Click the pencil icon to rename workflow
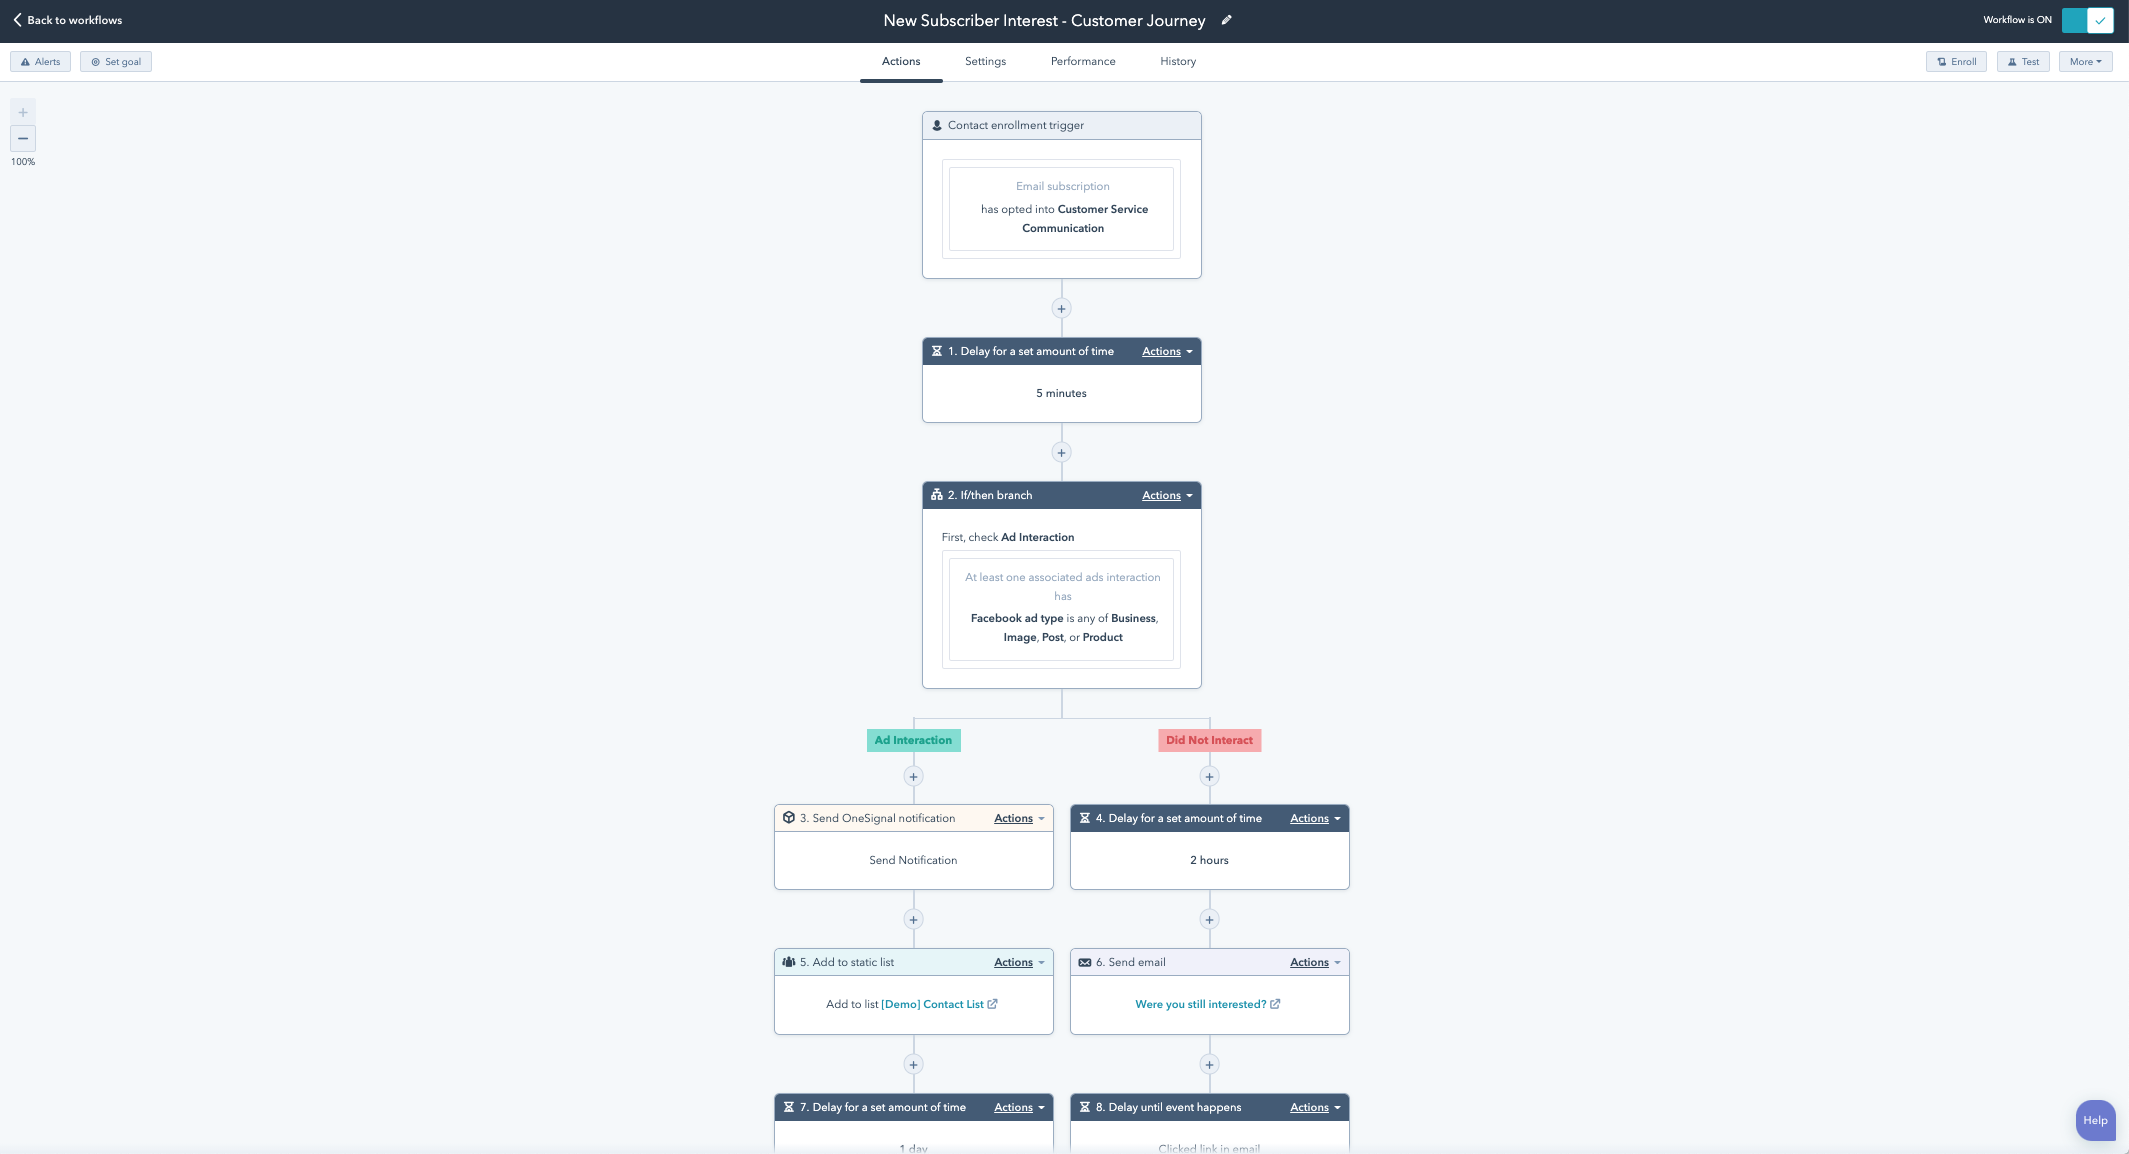Viewport: 2129px width, 1154px height. 1227,20
